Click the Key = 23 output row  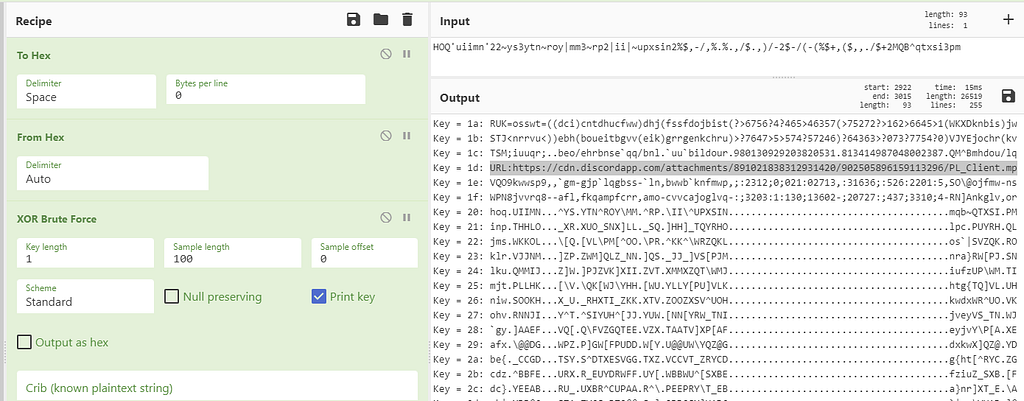(725, 257)
